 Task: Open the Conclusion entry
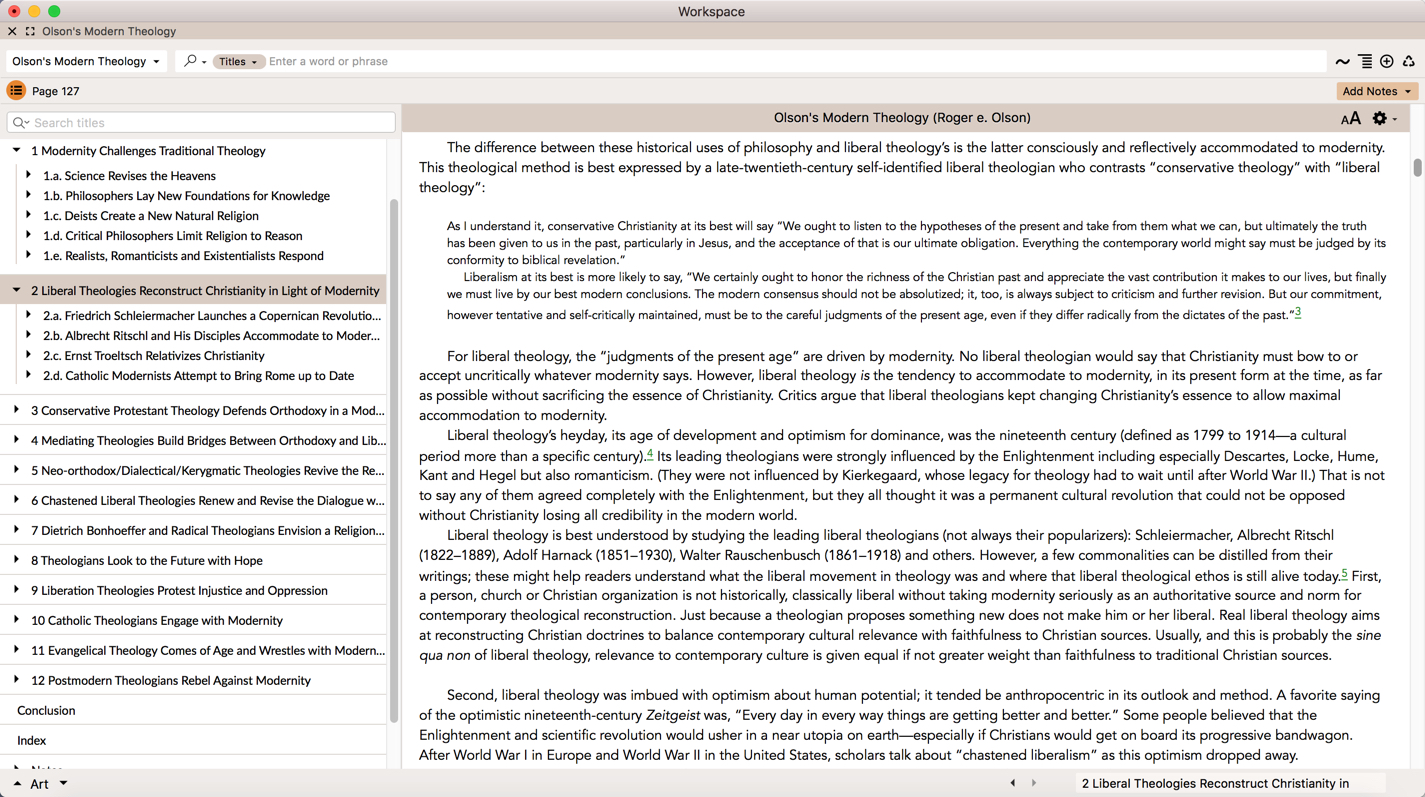46,710
